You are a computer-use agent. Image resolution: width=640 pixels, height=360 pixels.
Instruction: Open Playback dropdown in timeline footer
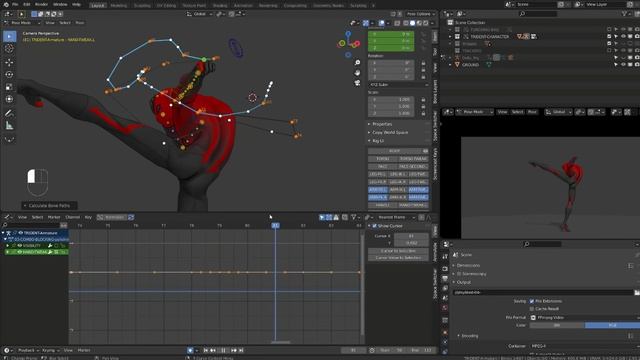pyautogui.click(x=28, y=350)
